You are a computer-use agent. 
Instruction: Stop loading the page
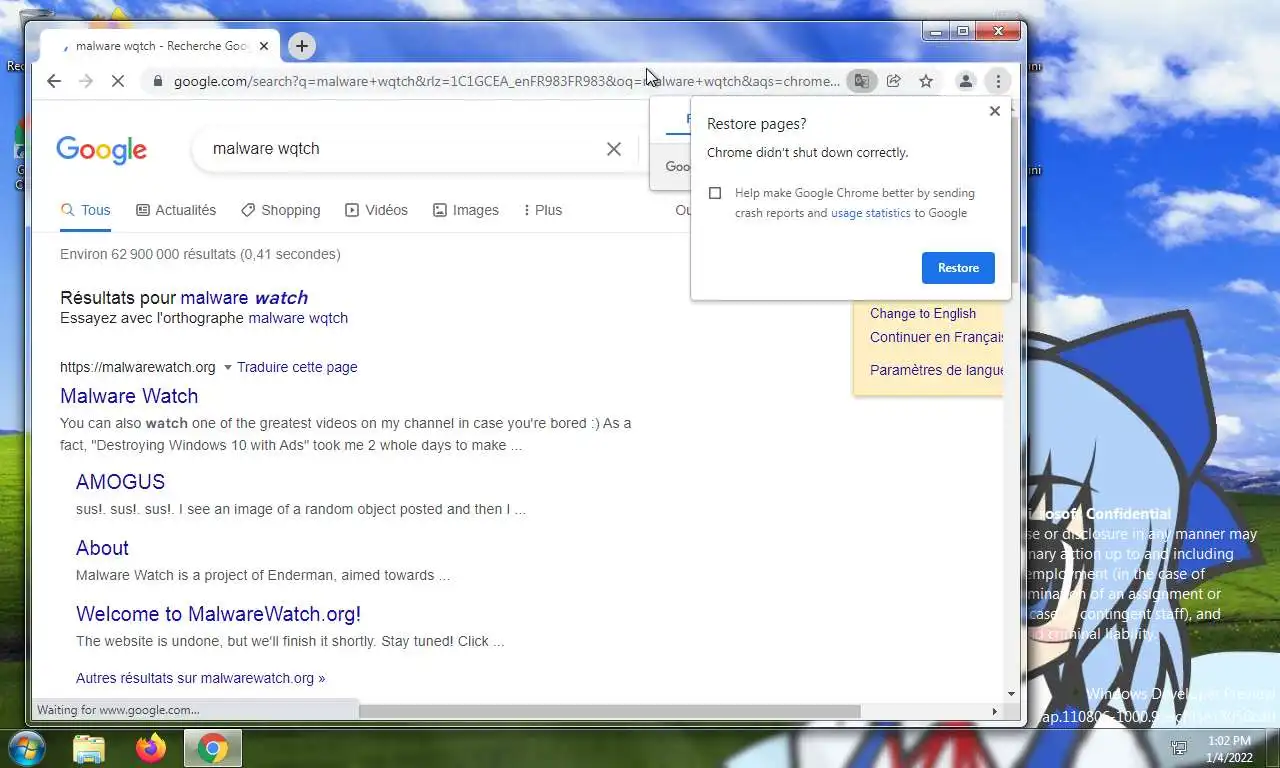[x=118, y=81]
